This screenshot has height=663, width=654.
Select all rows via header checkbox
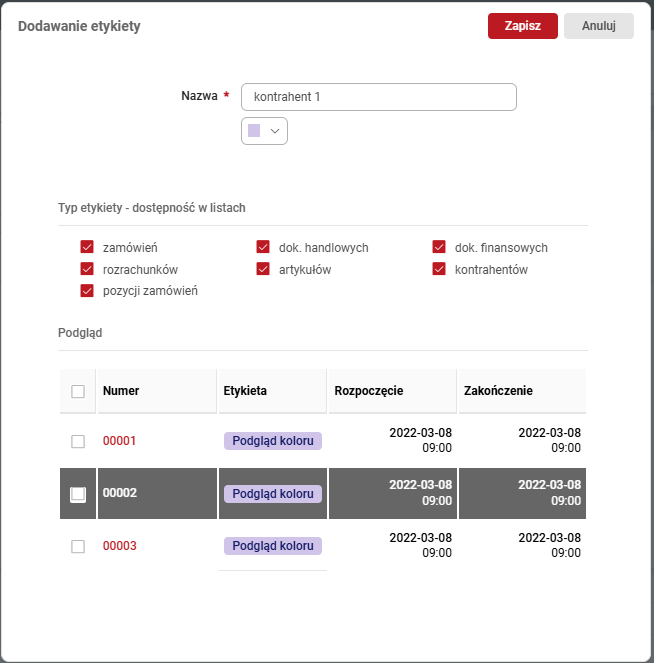78,391
